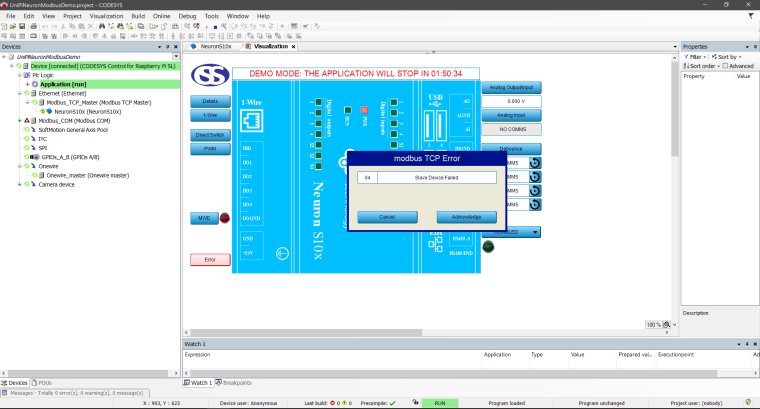The image size is (760, 409).
Task: Click the first debounce reset arrow icon
Action: click(535, 163)
